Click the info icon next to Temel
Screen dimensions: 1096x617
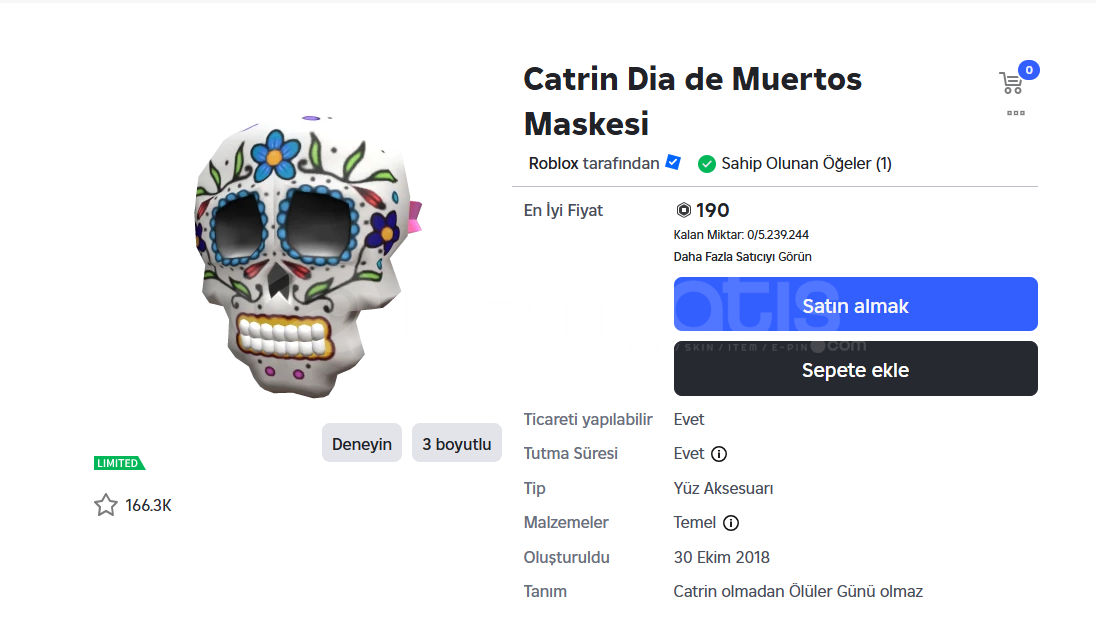pyautogui.click(x=731, y=523)
